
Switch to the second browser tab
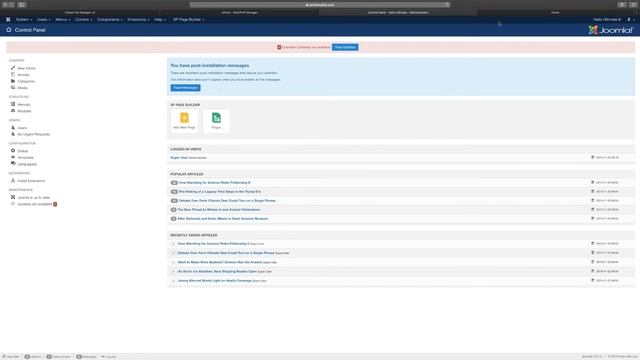tap(239, 13)
